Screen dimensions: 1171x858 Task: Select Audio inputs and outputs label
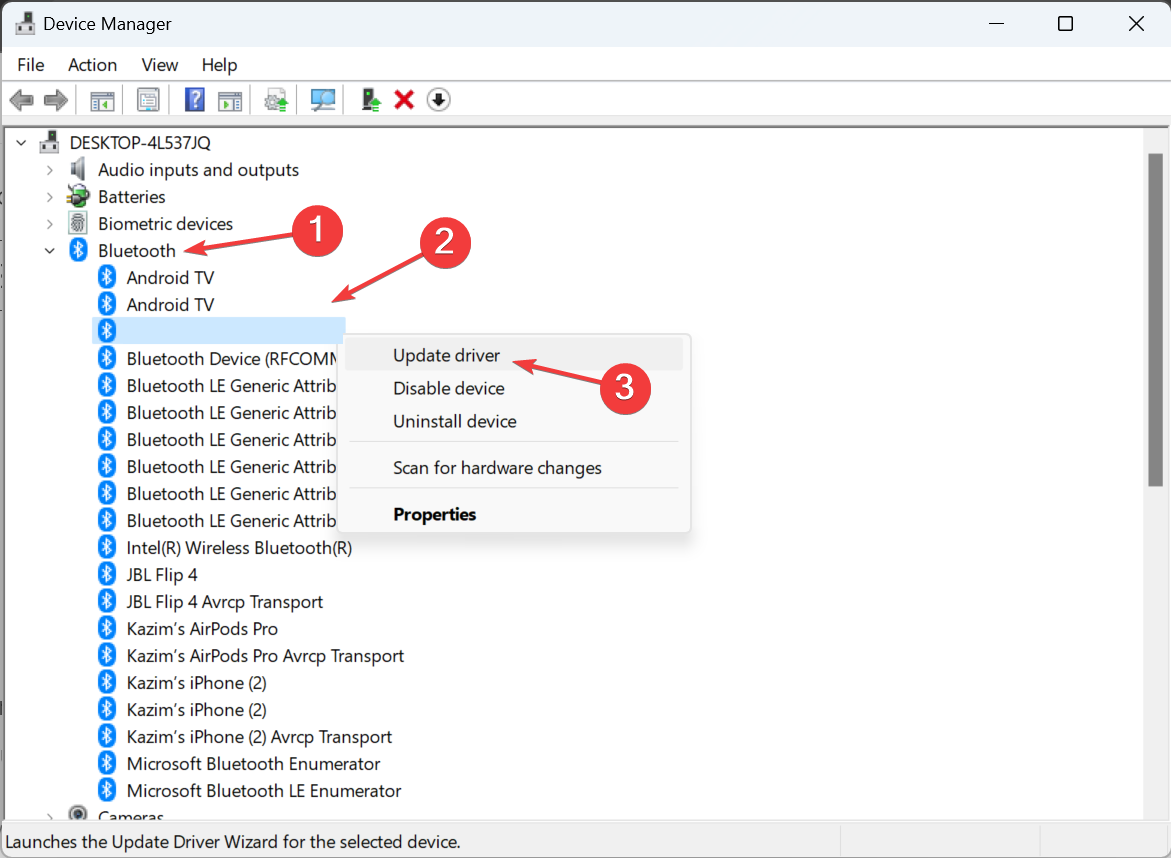click(x=198, y=170)
